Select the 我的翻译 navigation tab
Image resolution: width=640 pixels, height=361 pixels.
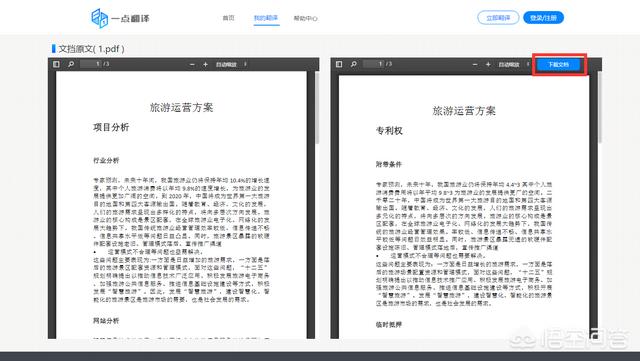(266, 18)
